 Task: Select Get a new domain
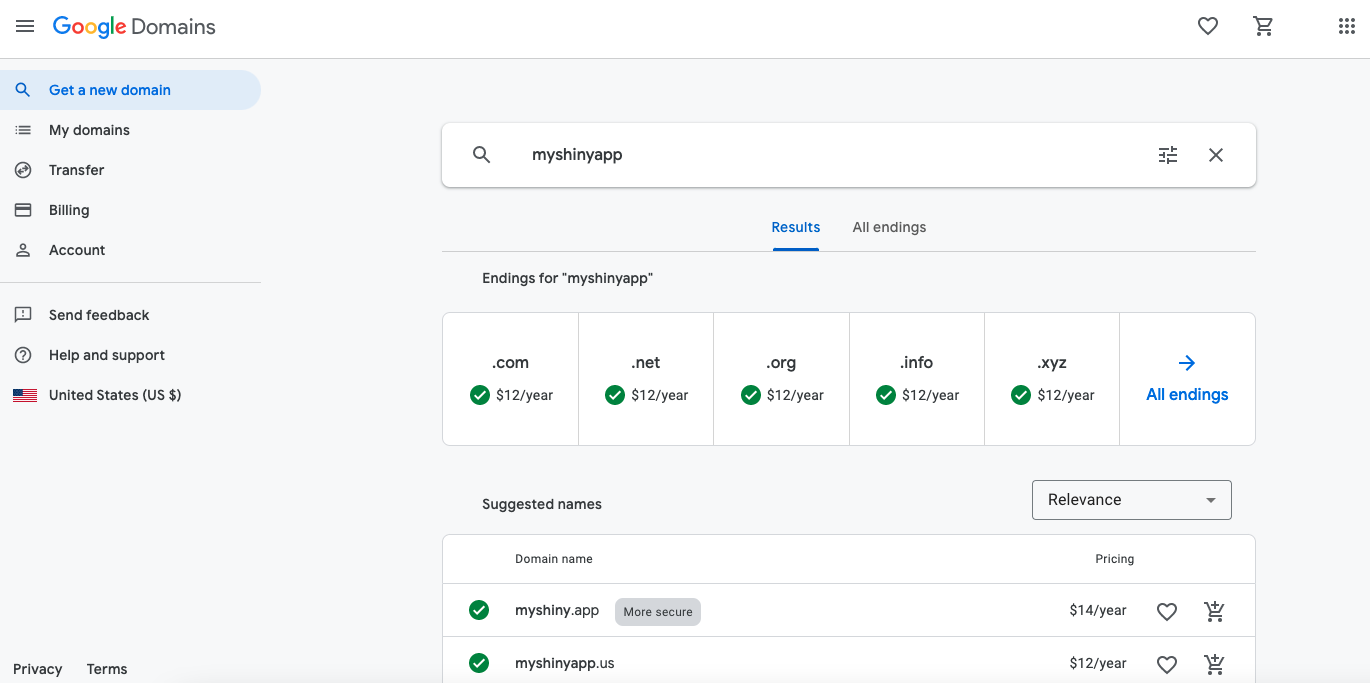[130, 90]
